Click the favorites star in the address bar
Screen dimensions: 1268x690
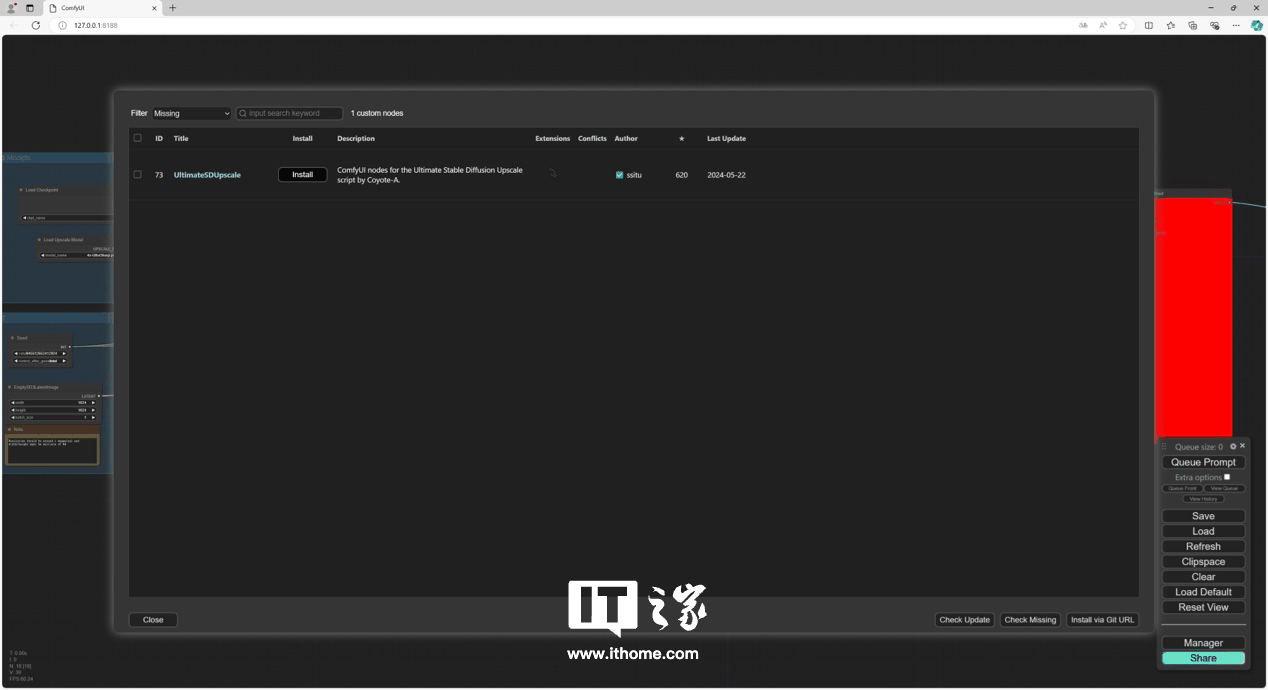(x=1122, y=25)
